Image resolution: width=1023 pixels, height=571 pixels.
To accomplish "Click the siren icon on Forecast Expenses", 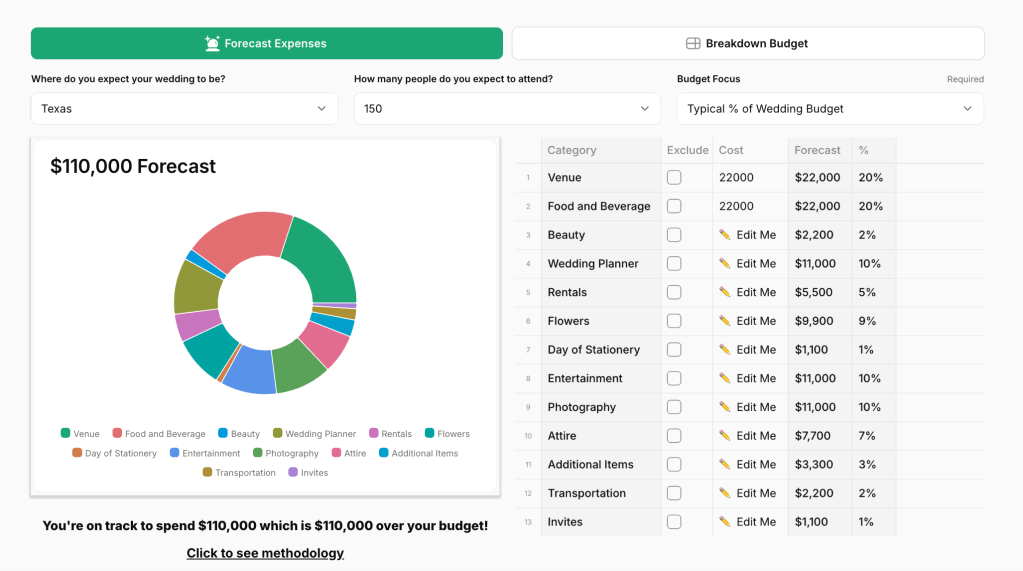I will [212, 43].
